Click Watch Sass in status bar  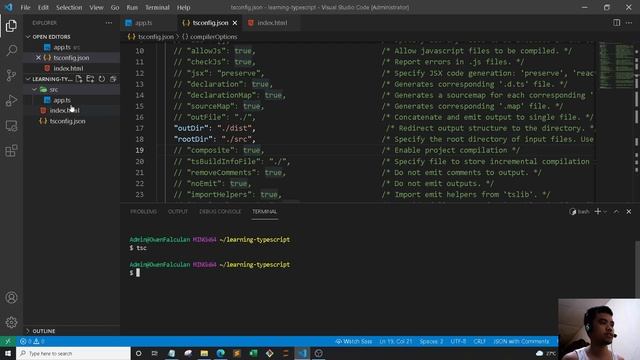tap(353, 341)
